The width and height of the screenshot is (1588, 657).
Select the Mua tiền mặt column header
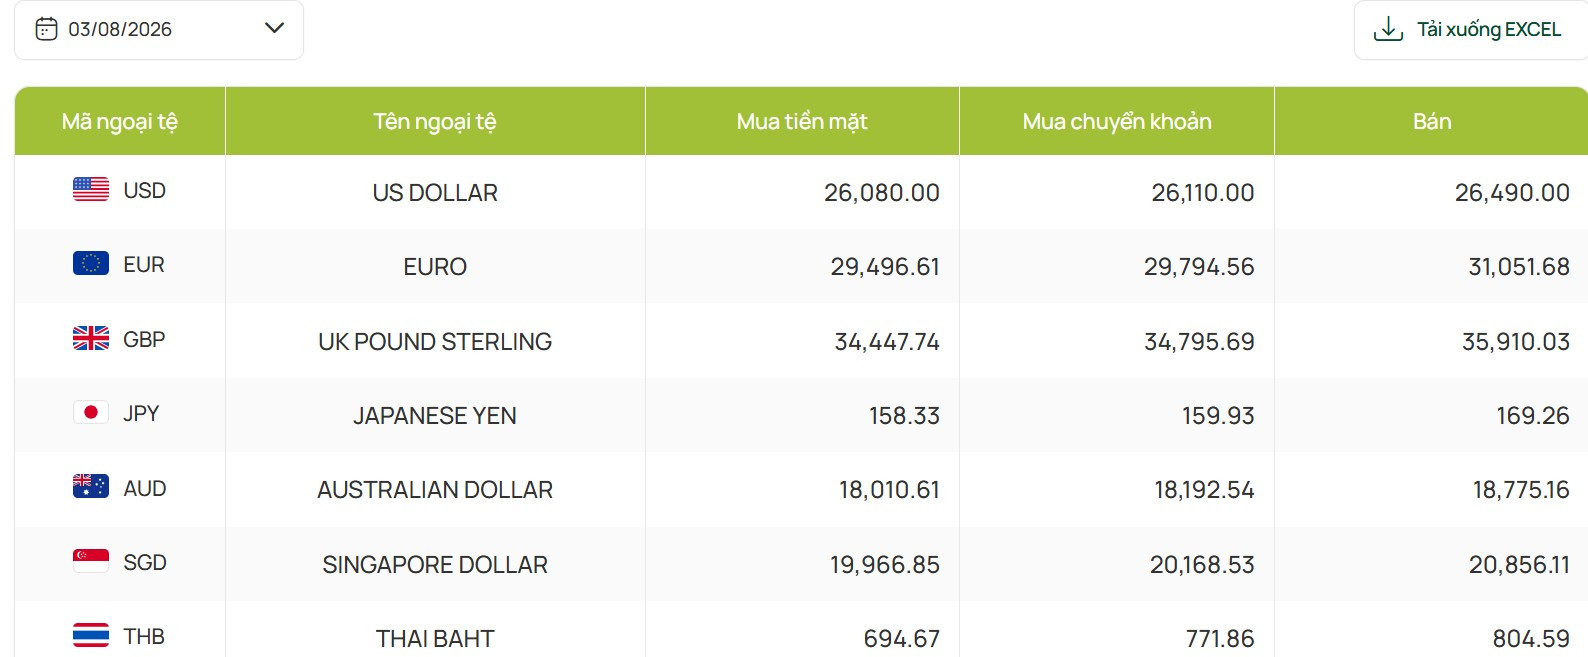[x=802, y=121]
